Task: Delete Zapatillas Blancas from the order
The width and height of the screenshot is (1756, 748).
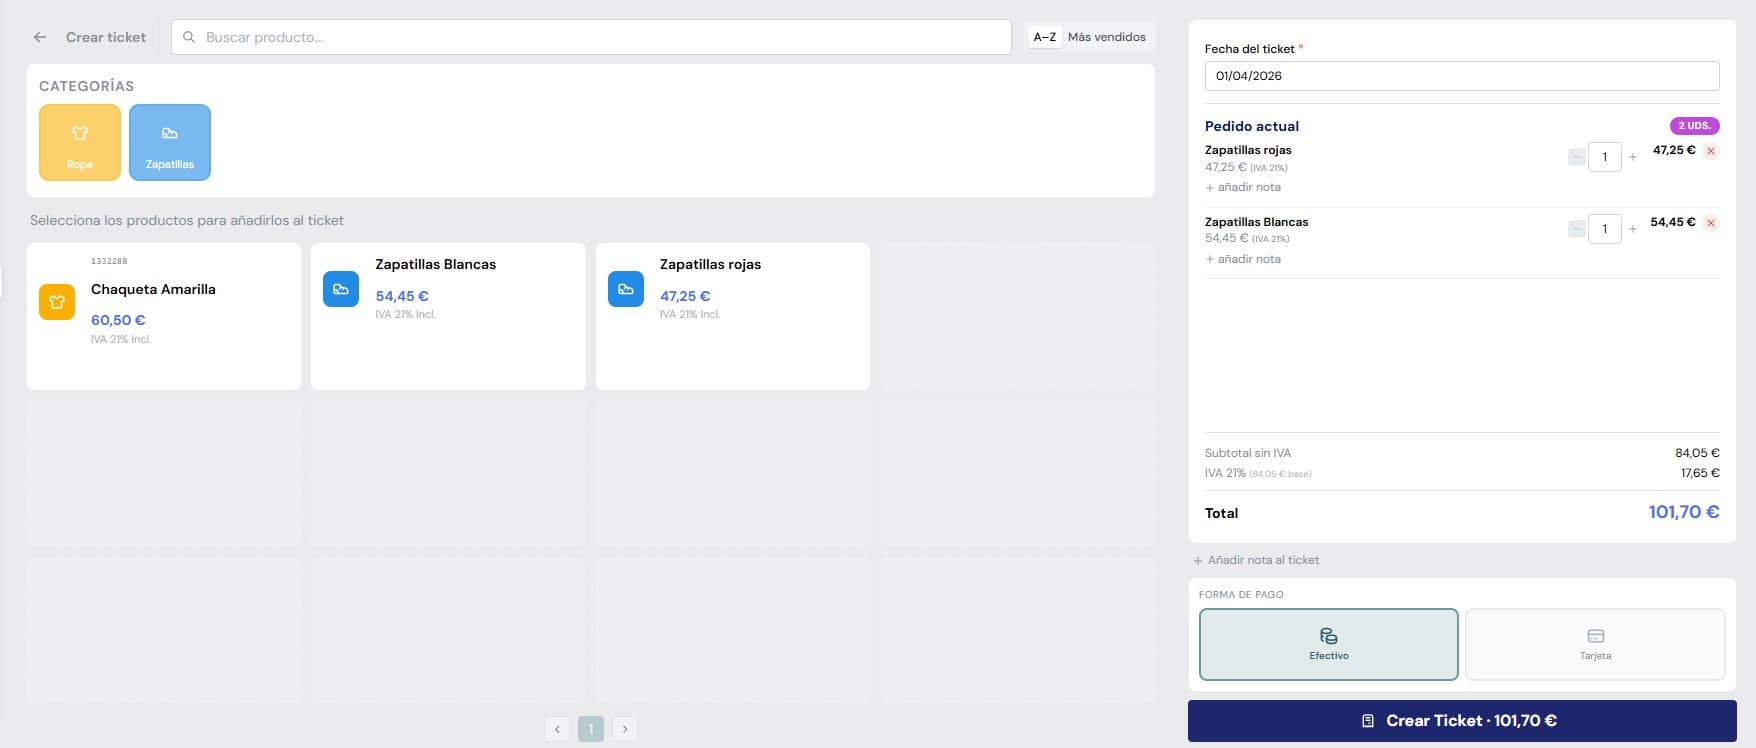Action: click(x=1711, y=223)
